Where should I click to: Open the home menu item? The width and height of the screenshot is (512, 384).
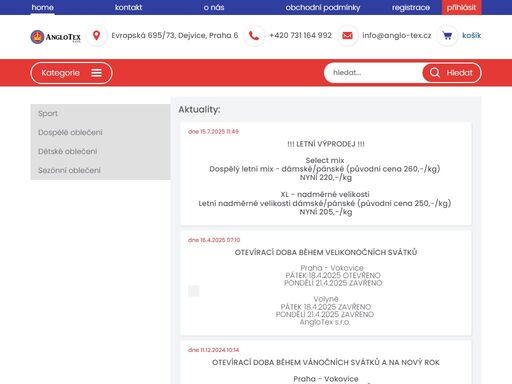[x=42, y=7]
